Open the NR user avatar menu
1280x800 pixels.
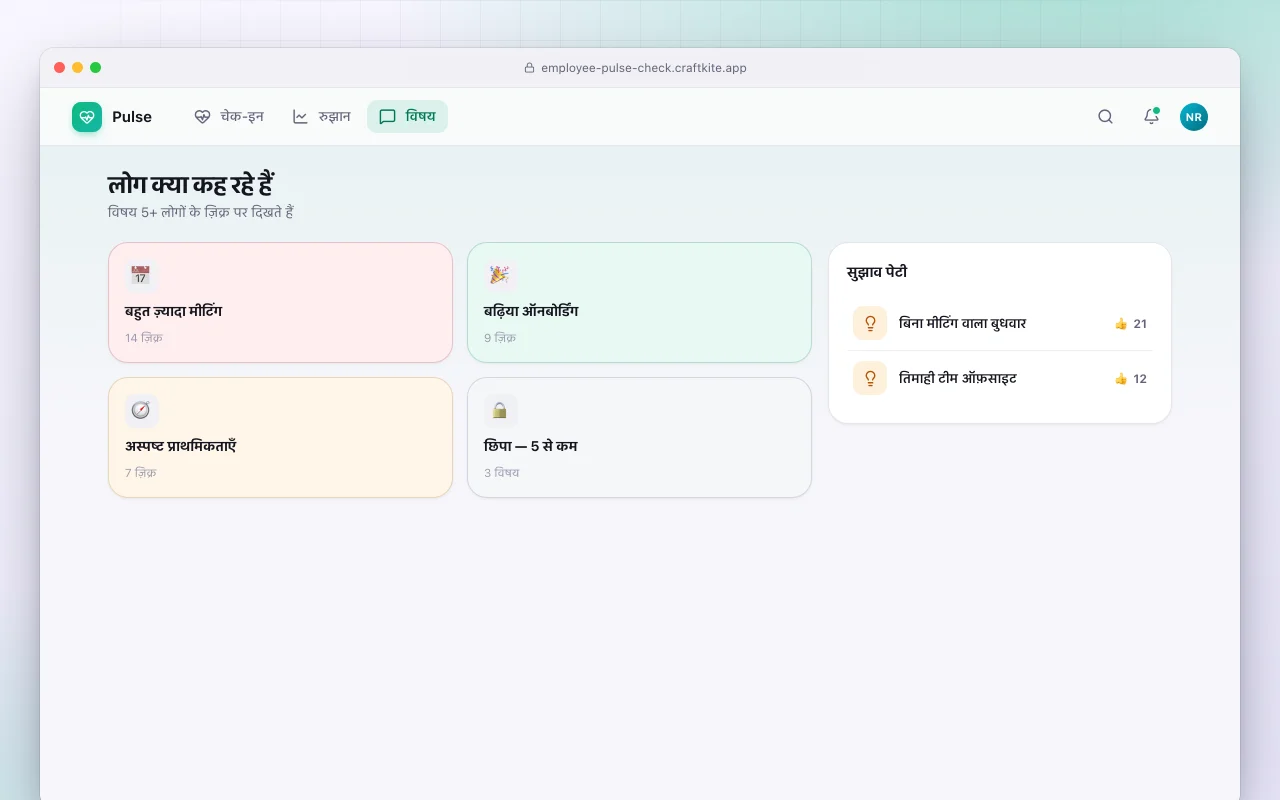point(1194,117)
